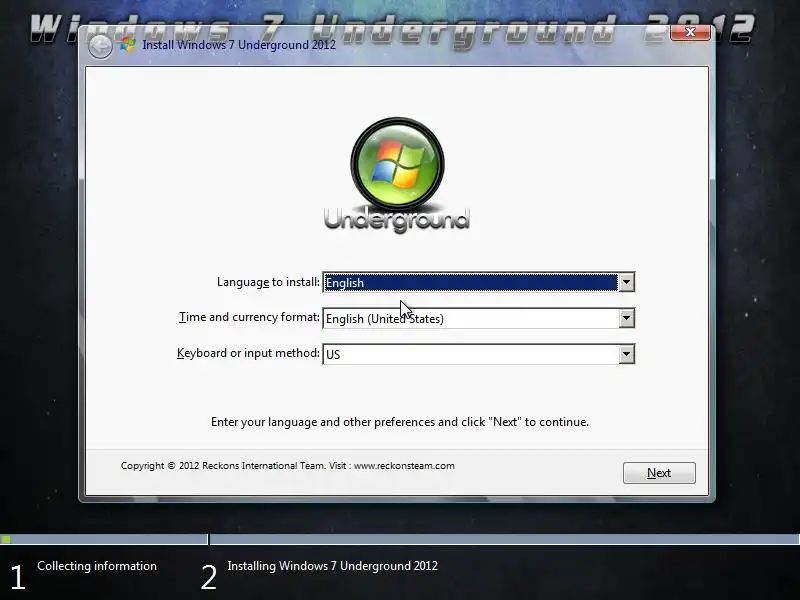
Task: Click the Enter your language instruction text
Action: coord(400,422)
